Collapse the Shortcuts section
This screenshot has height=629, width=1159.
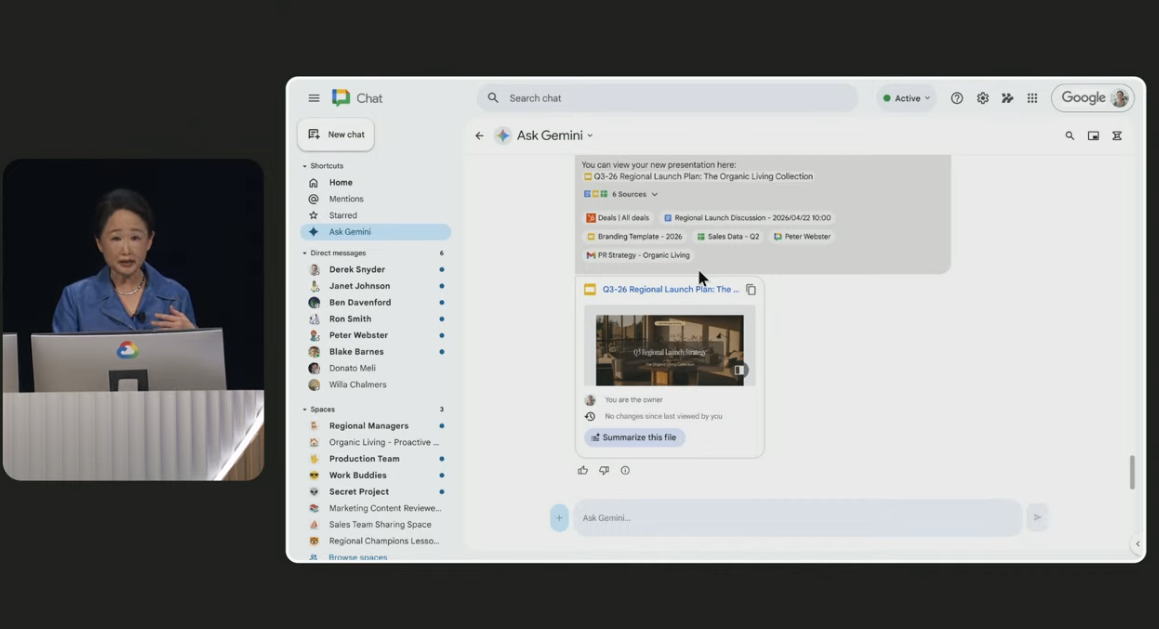coord(305,166)
